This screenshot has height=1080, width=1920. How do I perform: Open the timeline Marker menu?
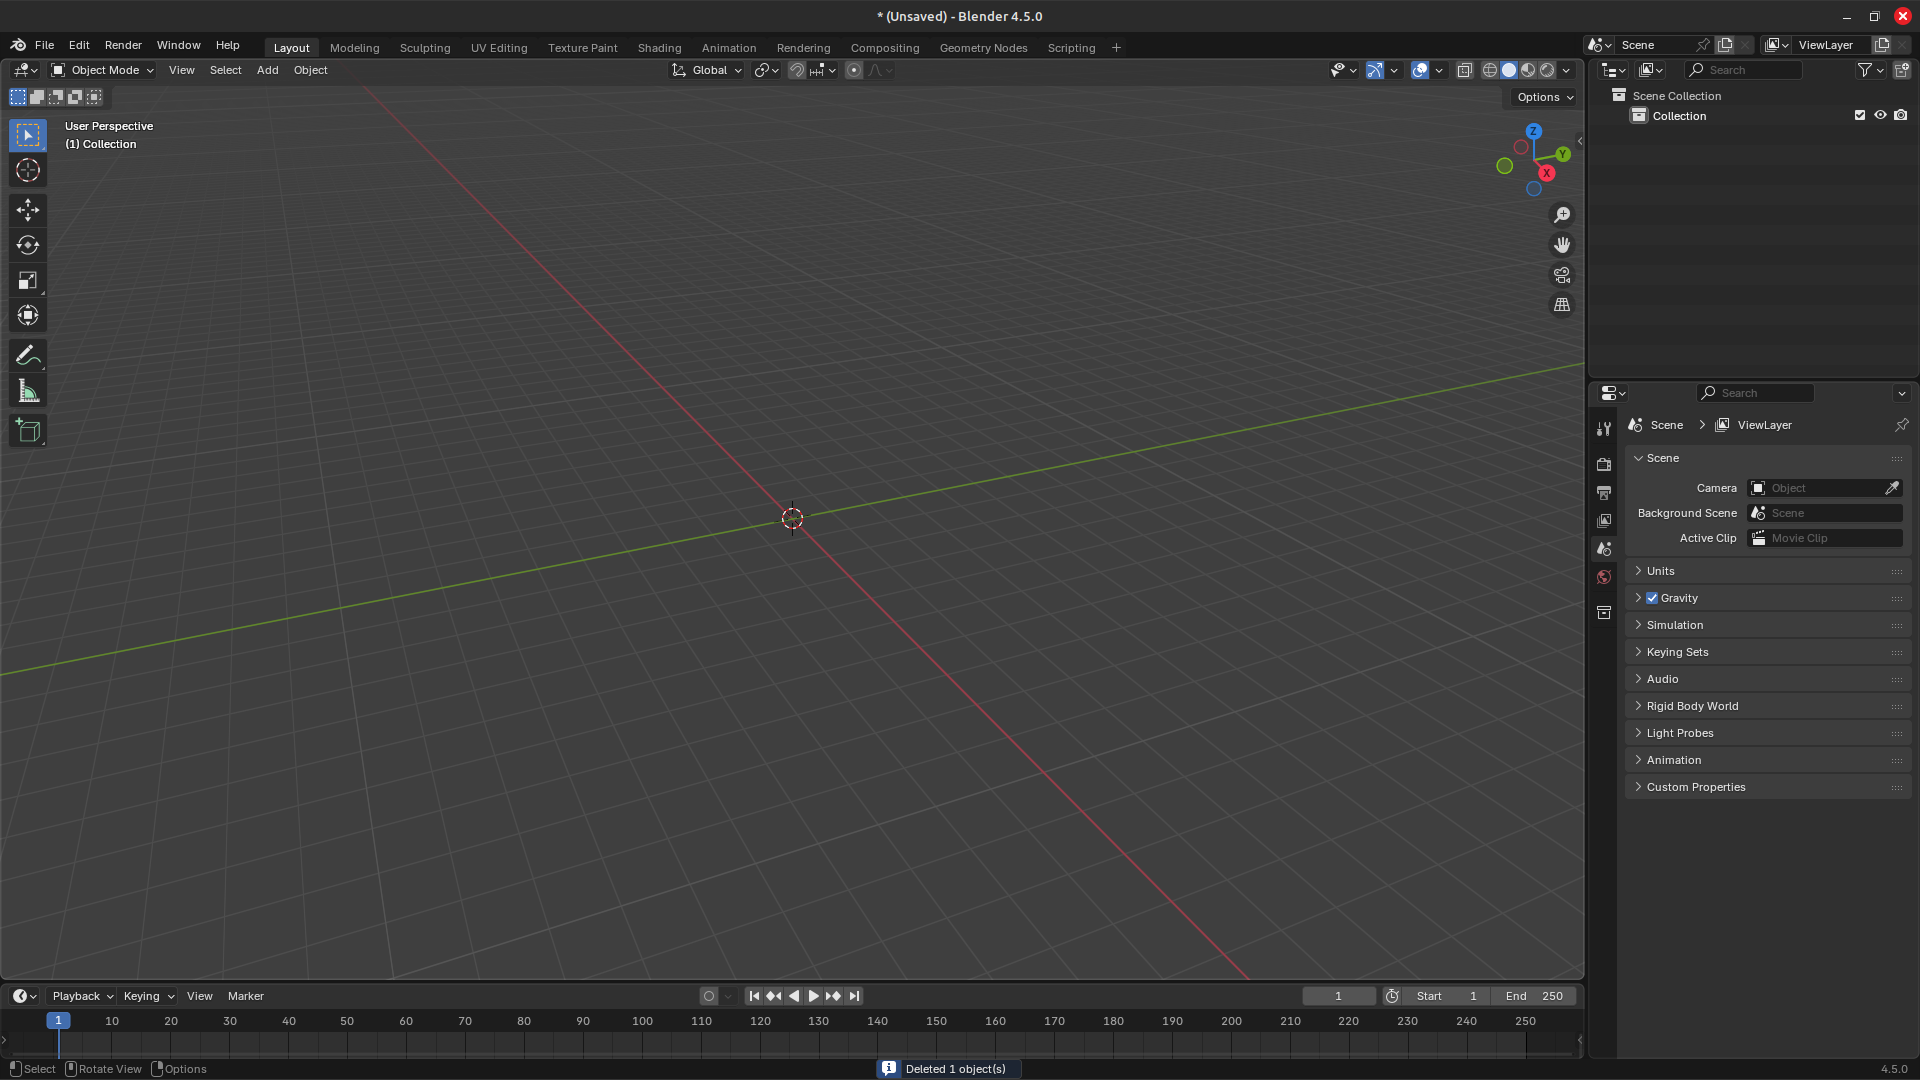click(x=245, y=996)
